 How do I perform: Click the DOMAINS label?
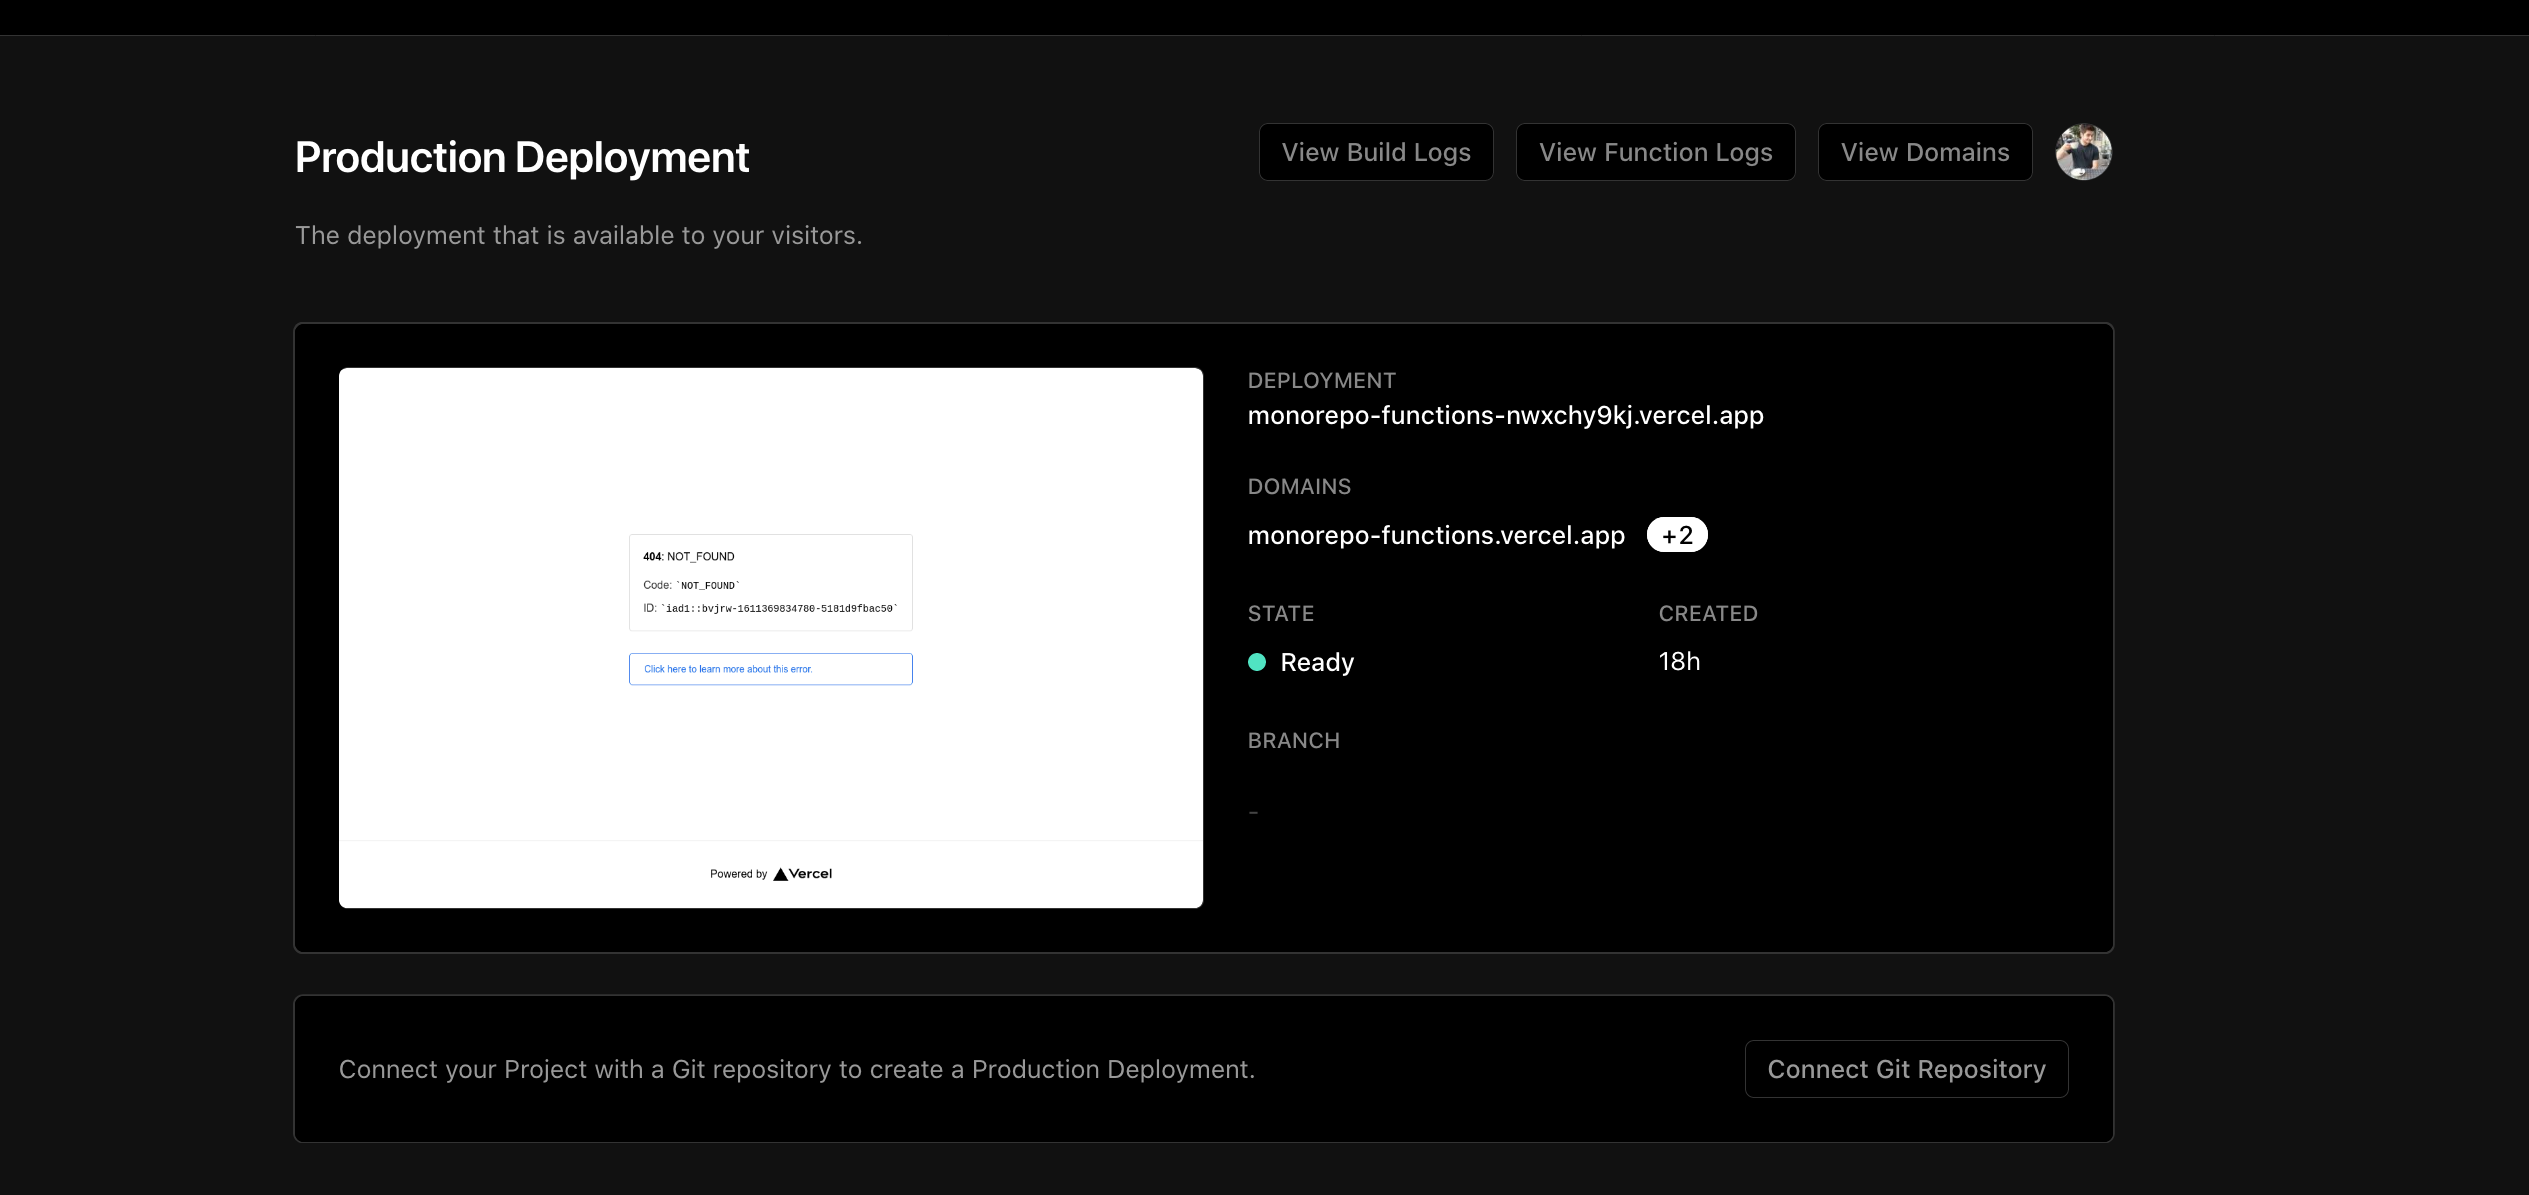pyautogui.click(x=1299, y=487)
